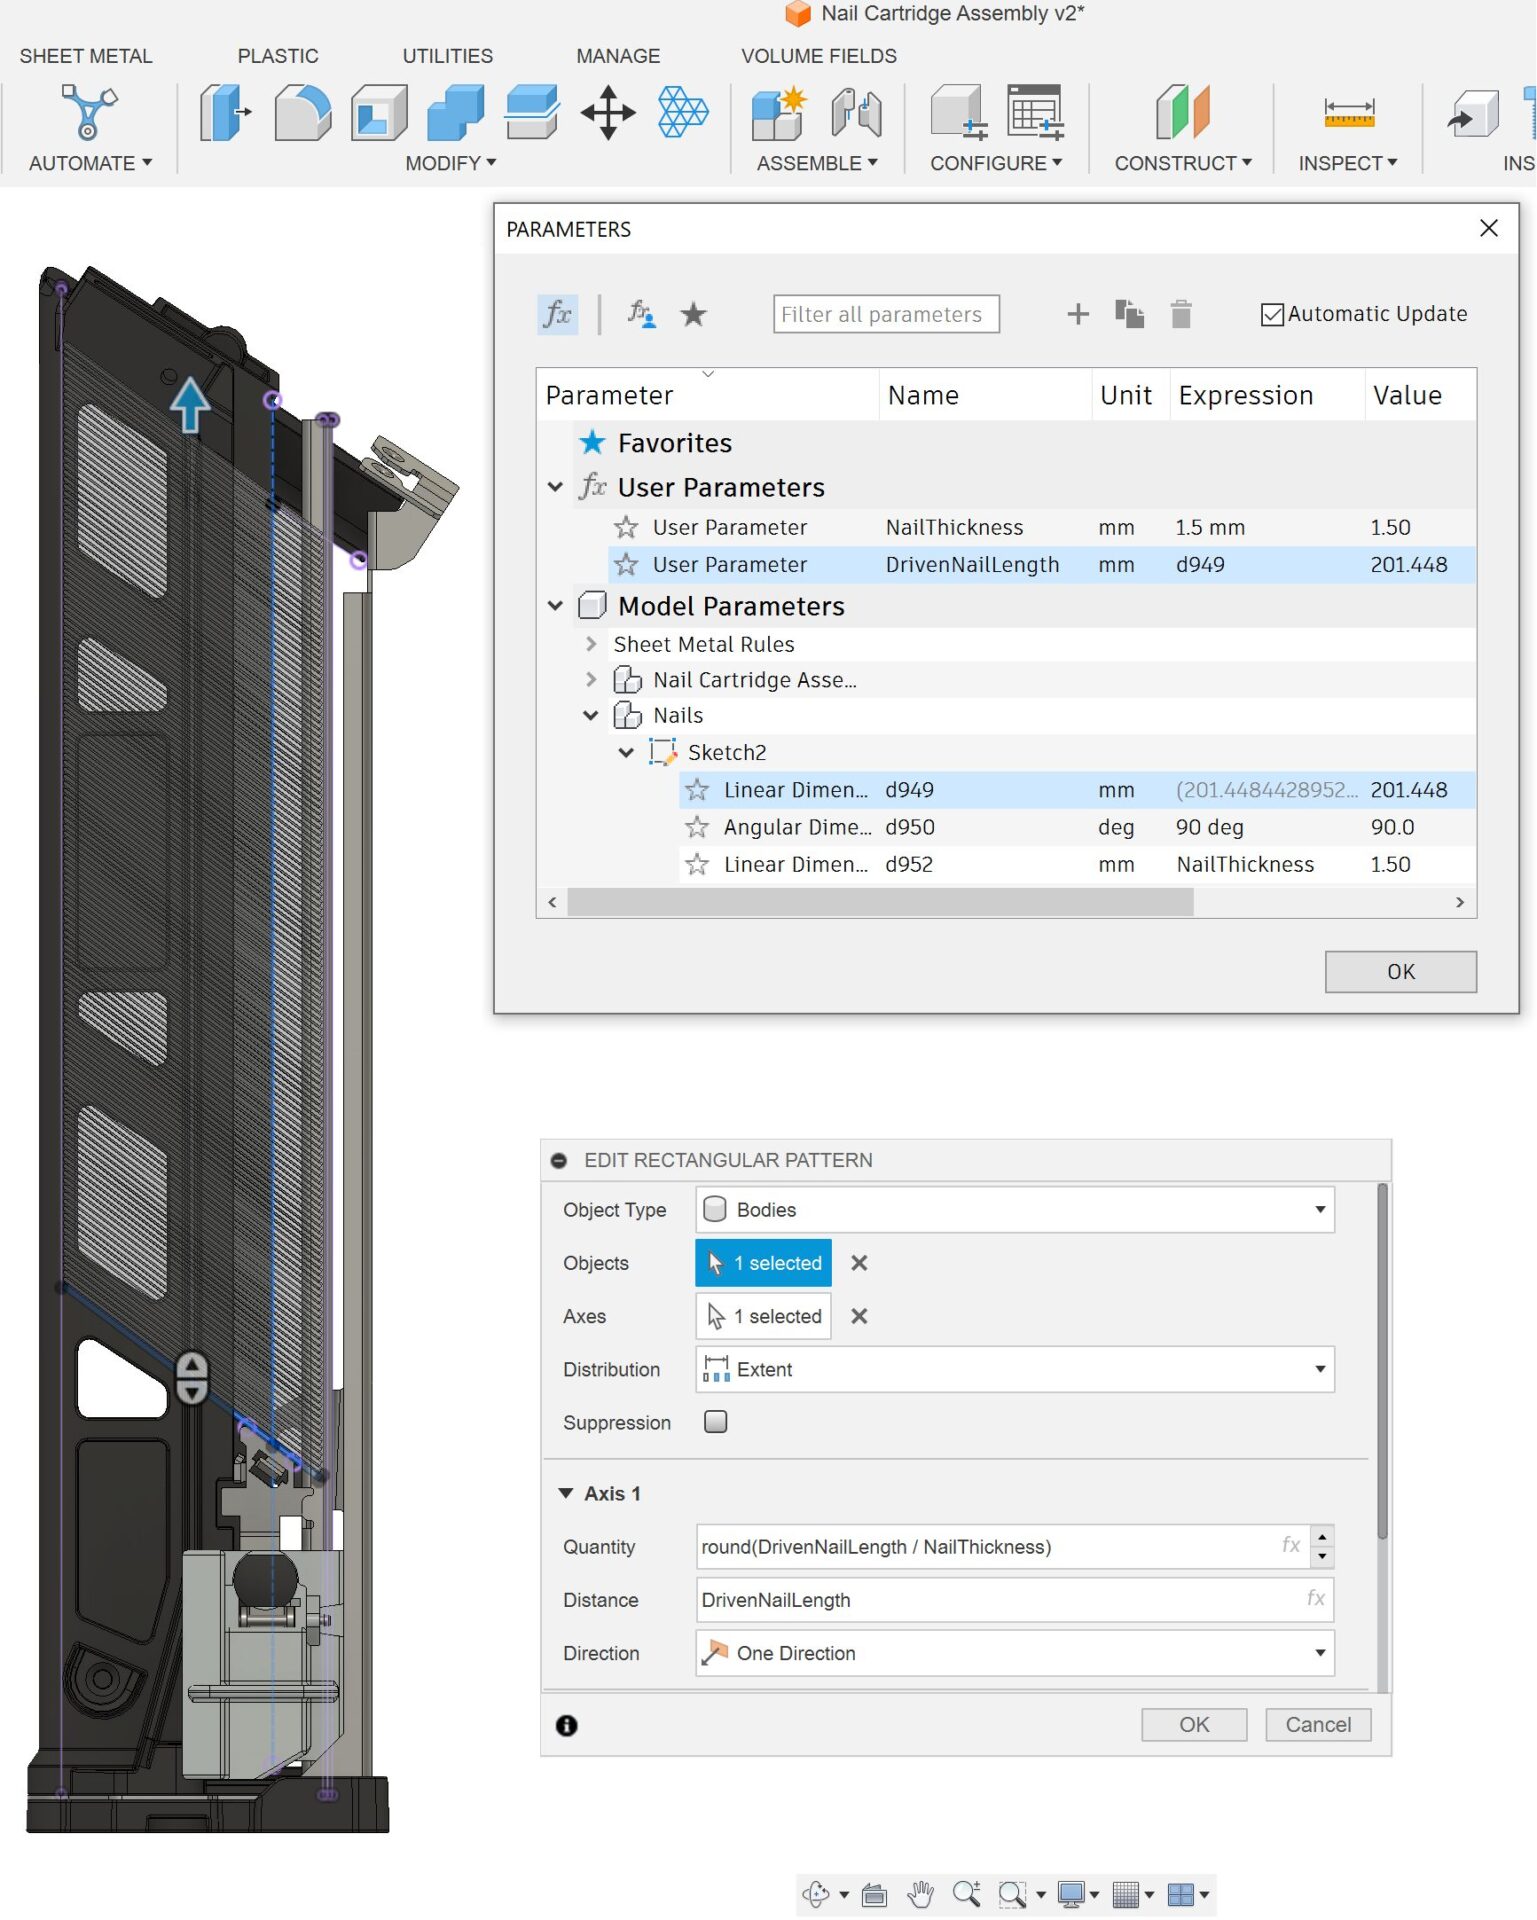This screenshot has height=1920, width=1537.
Task: Open the Object Type dropdown
Action: (1015, 1209)
